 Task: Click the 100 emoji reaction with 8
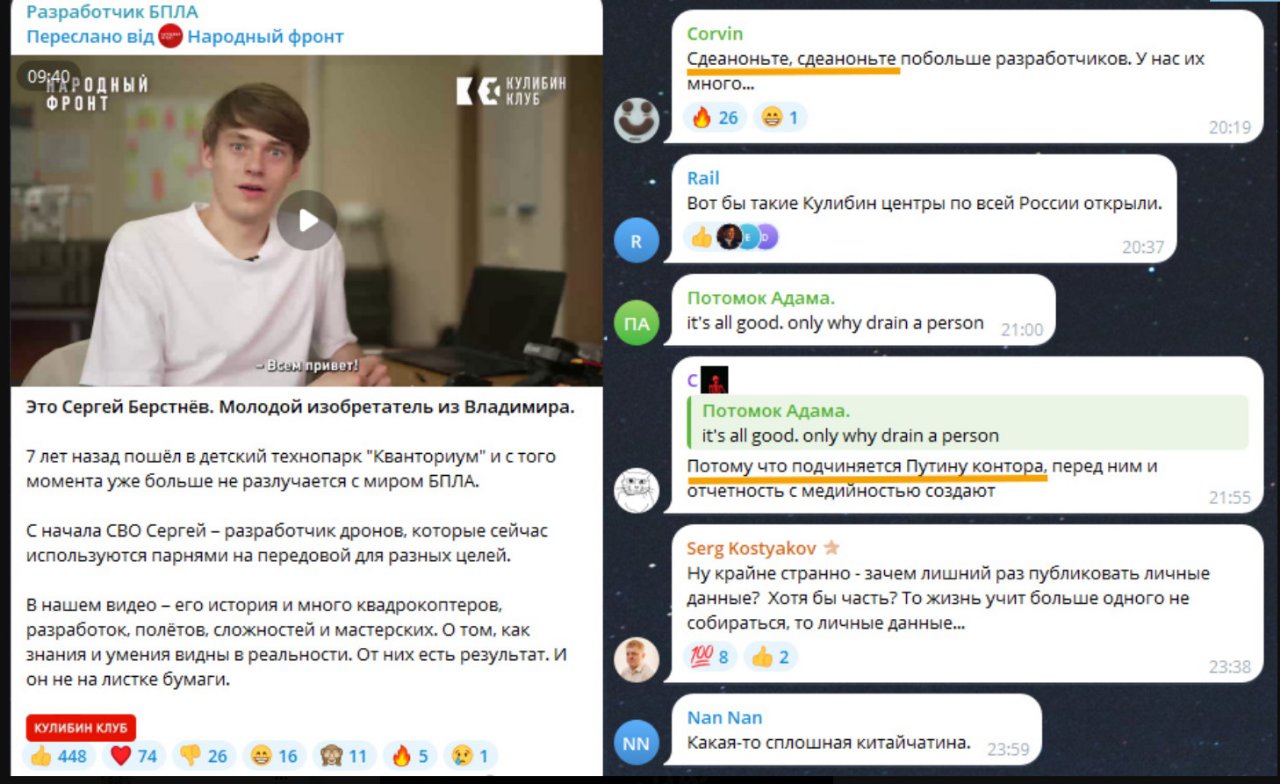710,657
